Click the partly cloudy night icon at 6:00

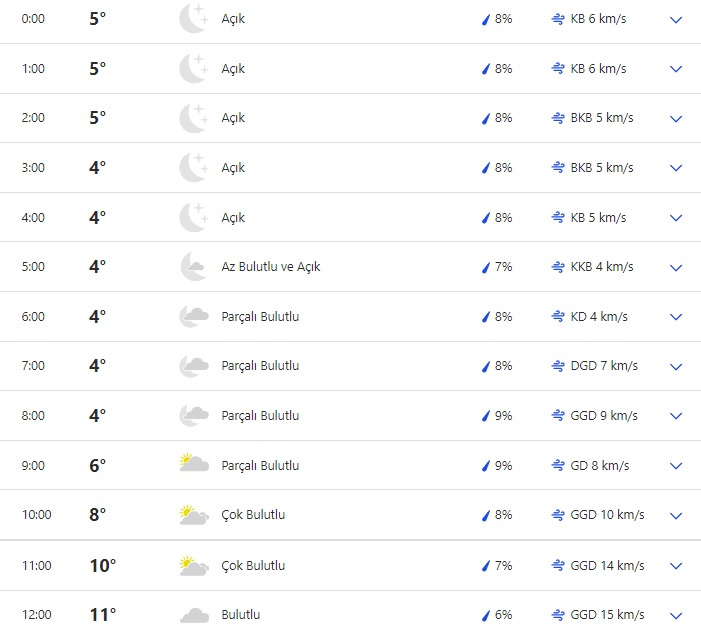coord(193,316)
